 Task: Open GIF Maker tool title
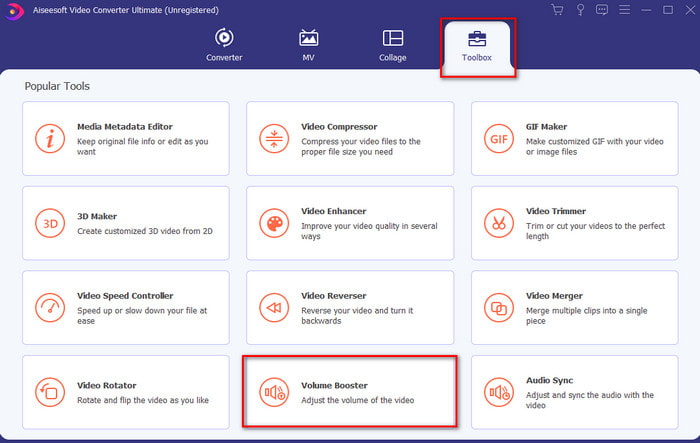(x=546, y=127)
